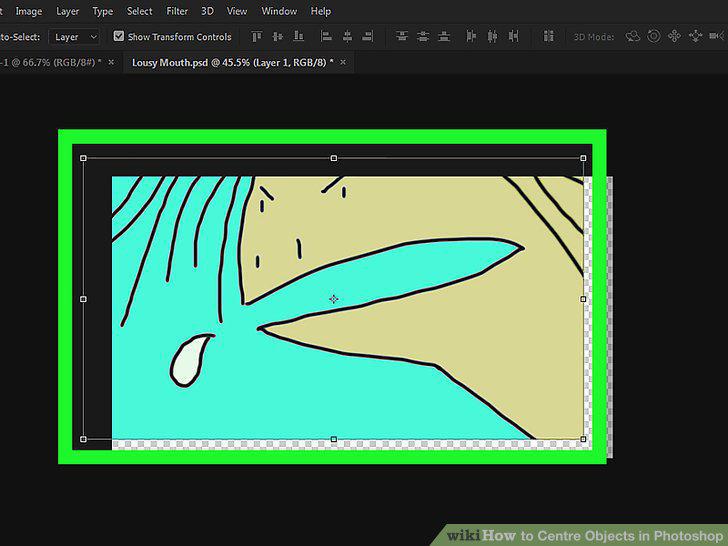The height and width of the screenshot is (546, 728).
Task: Click right-middle transform handle
Action: 583,299
